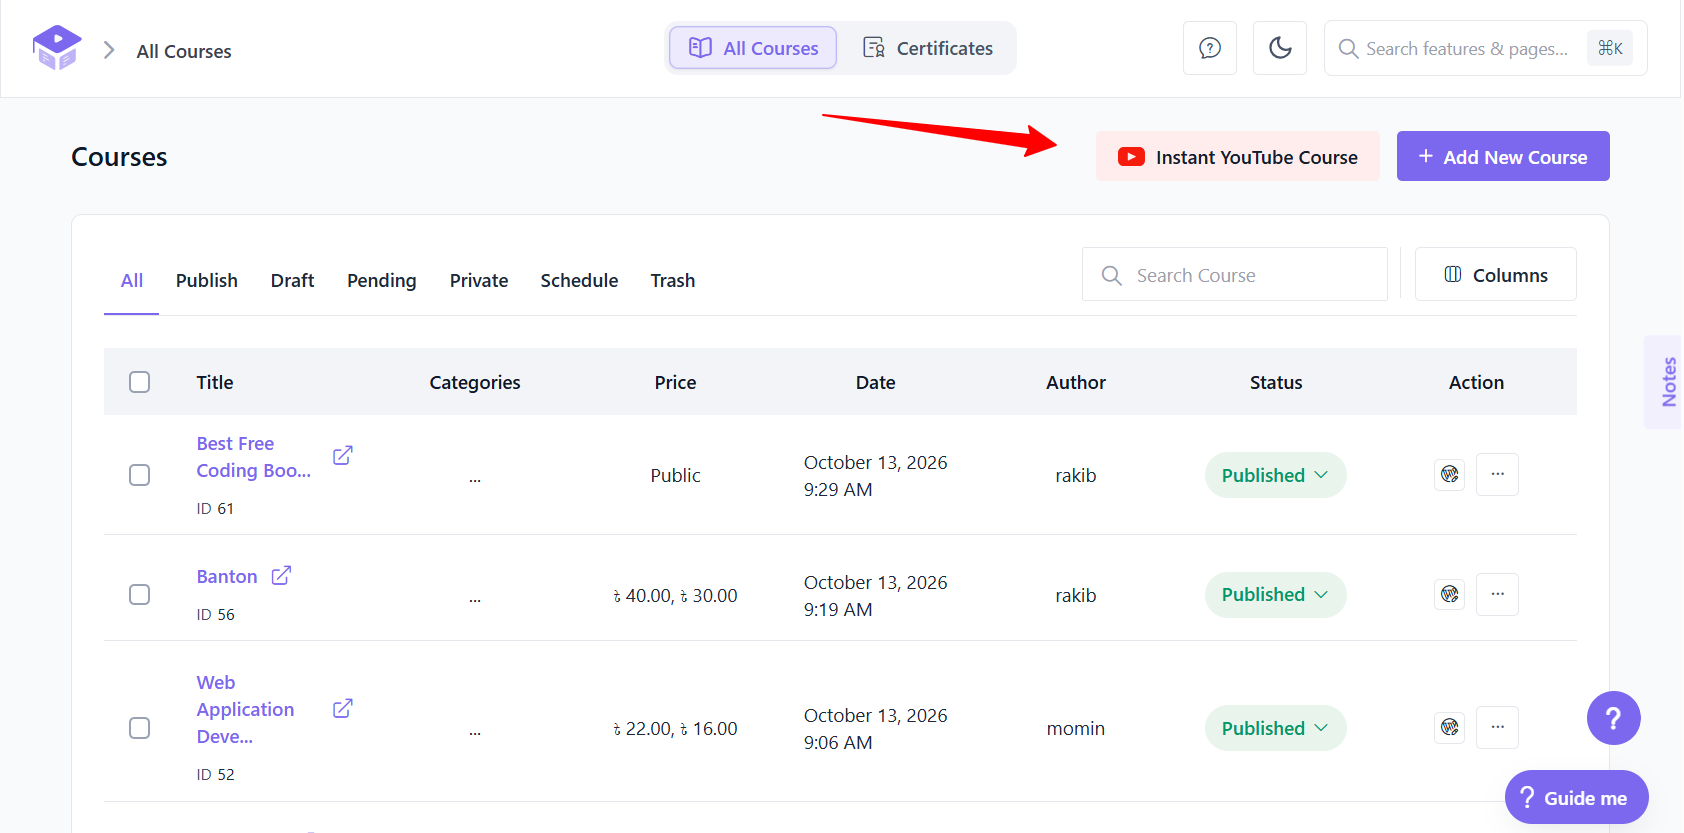
Task: Open Web Application Deve... course link
Action: pos(246,710)
